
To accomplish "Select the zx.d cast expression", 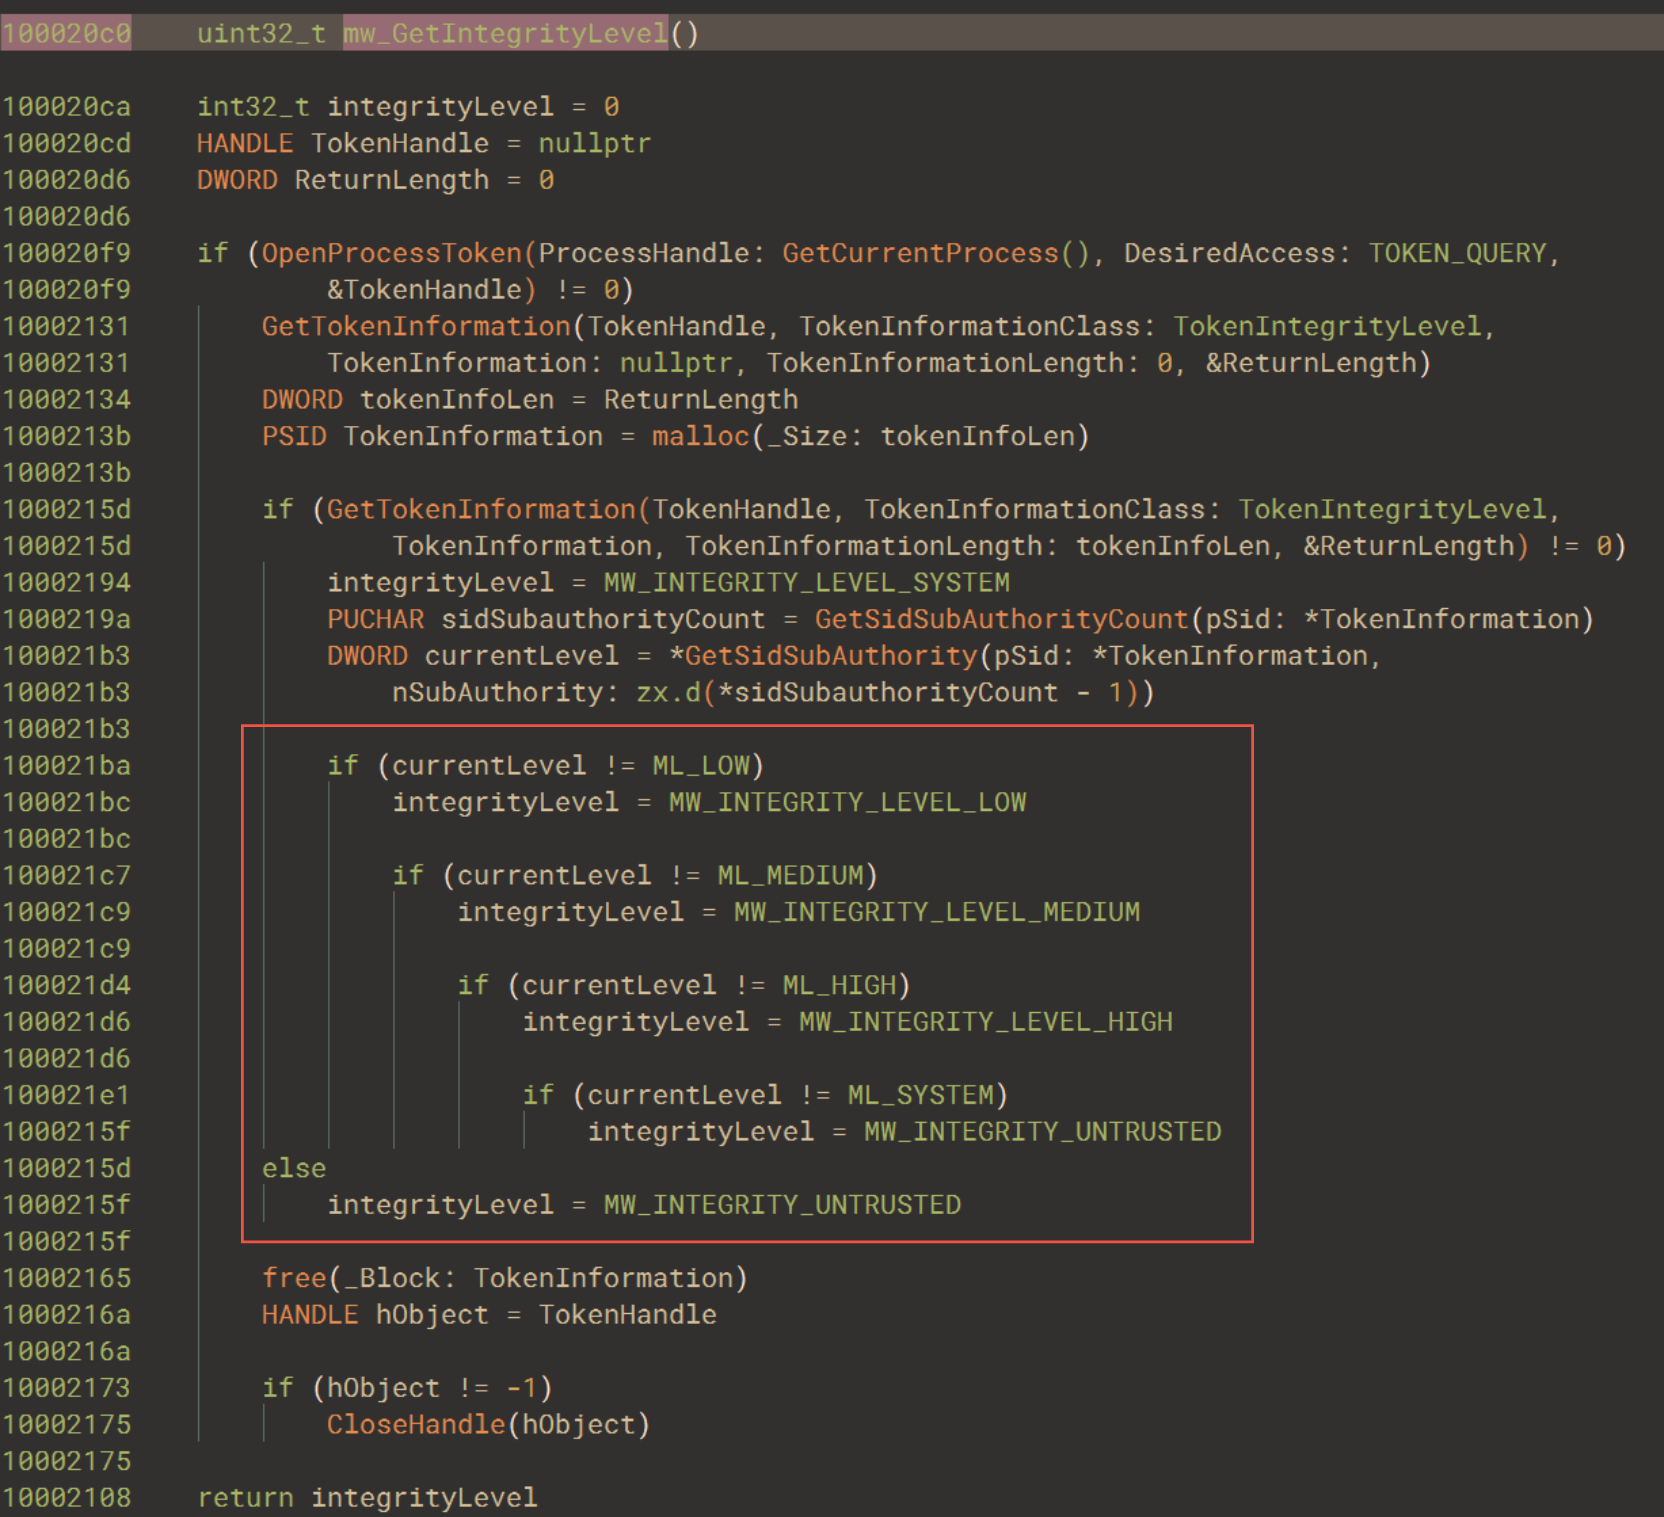I will coord(668,692).
